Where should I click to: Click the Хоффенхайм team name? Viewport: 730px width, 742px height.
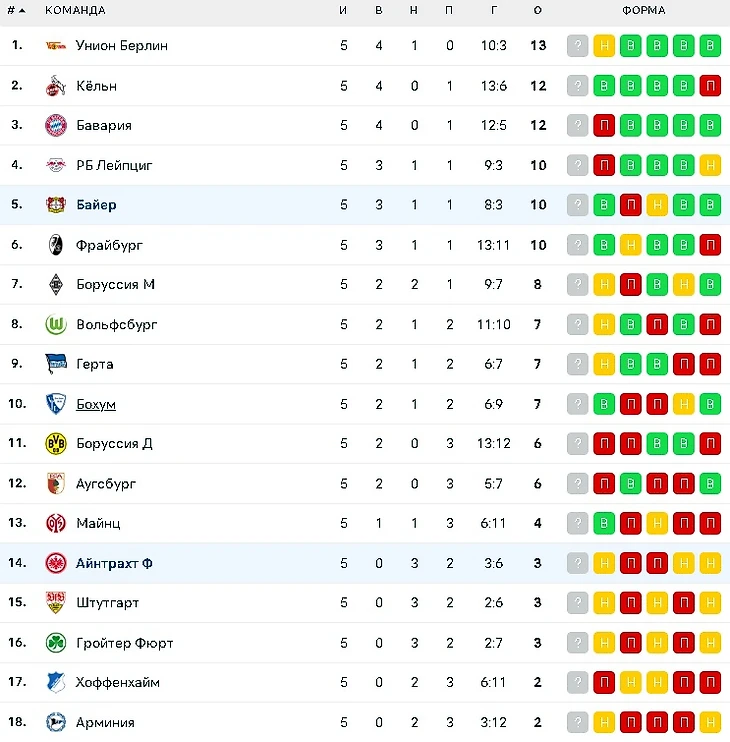pyautogui.click(x=118, y=682)
